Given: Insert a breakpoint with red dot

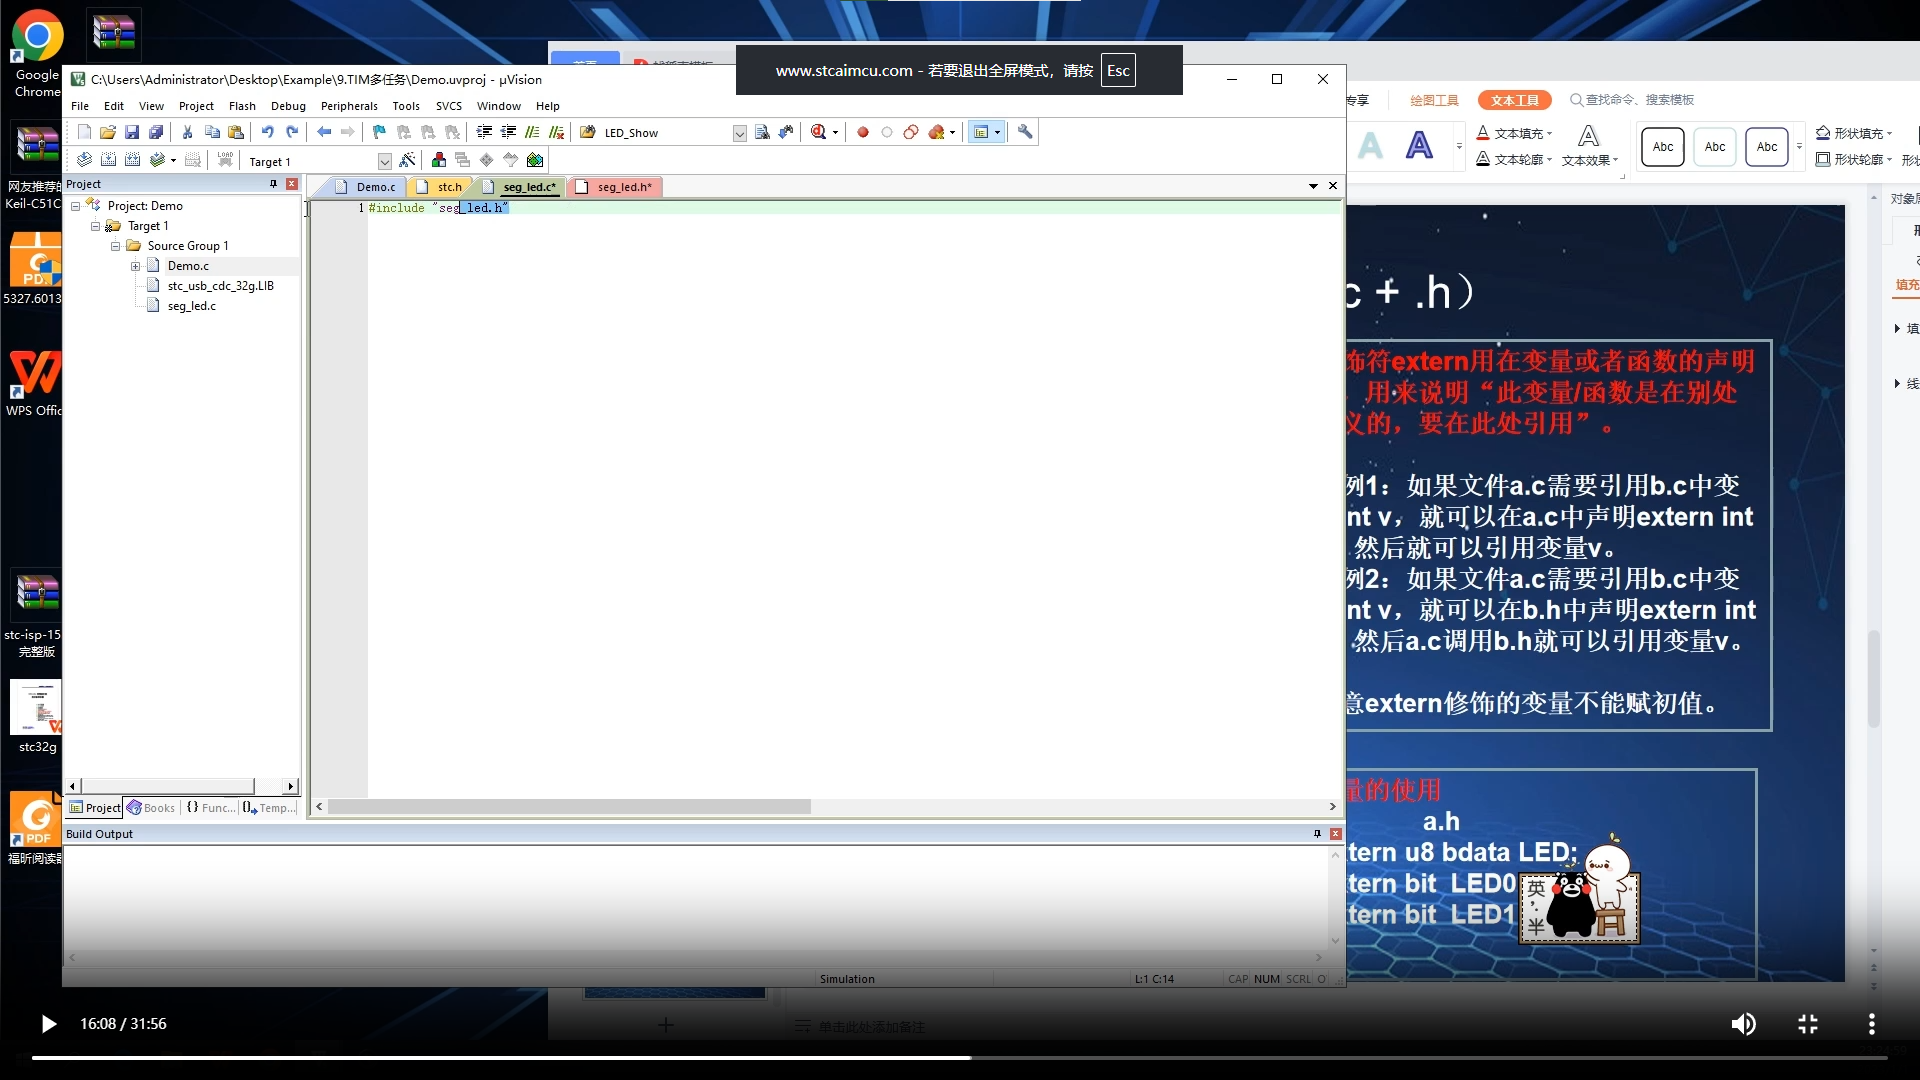Looking at the screenshot, I should click(x=863, y=132).
